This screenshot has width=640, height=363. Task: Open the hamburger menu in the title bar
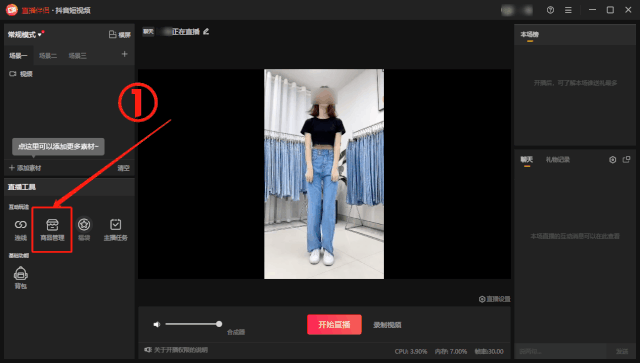(x=568, y=10)
